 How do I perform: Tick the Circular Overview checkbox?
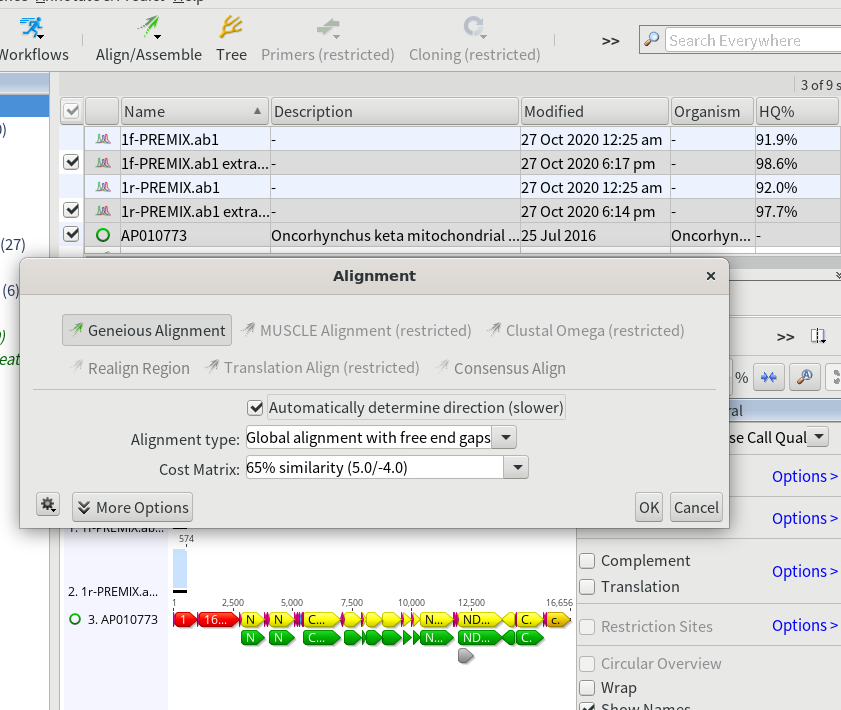pos(587,664)
